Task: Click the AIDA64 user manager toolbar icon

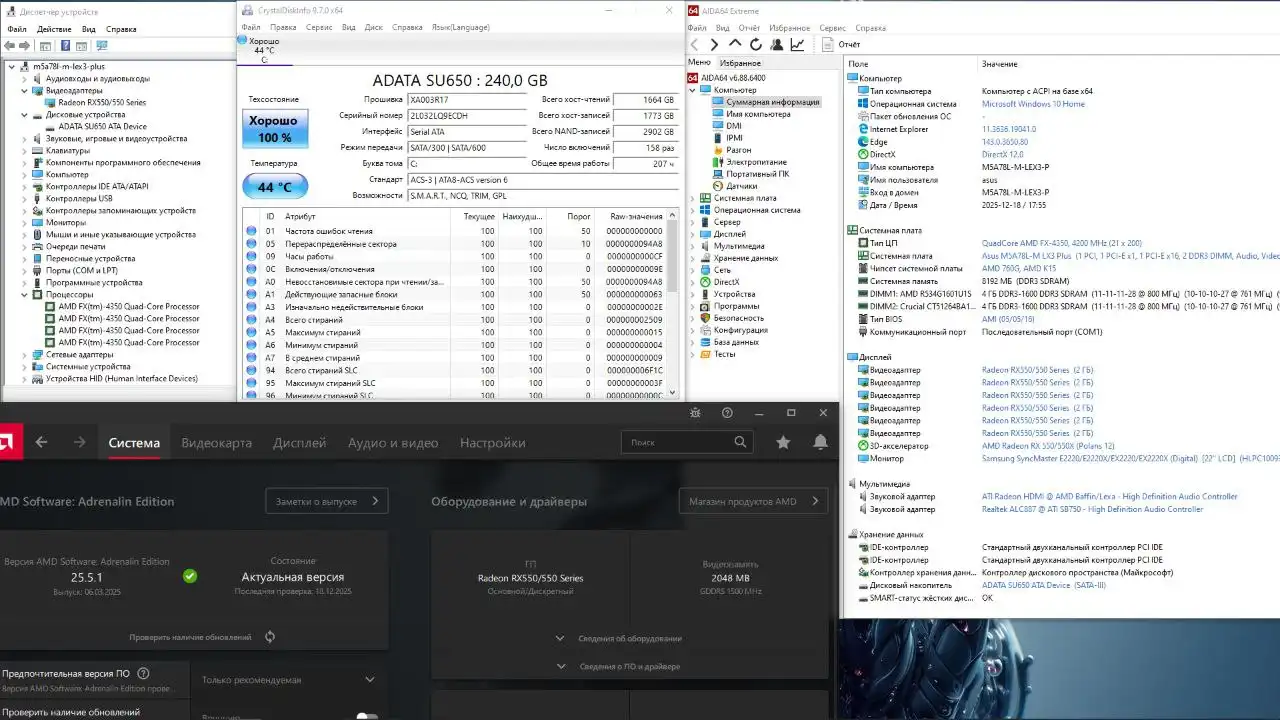Action: tap(777, 44)
